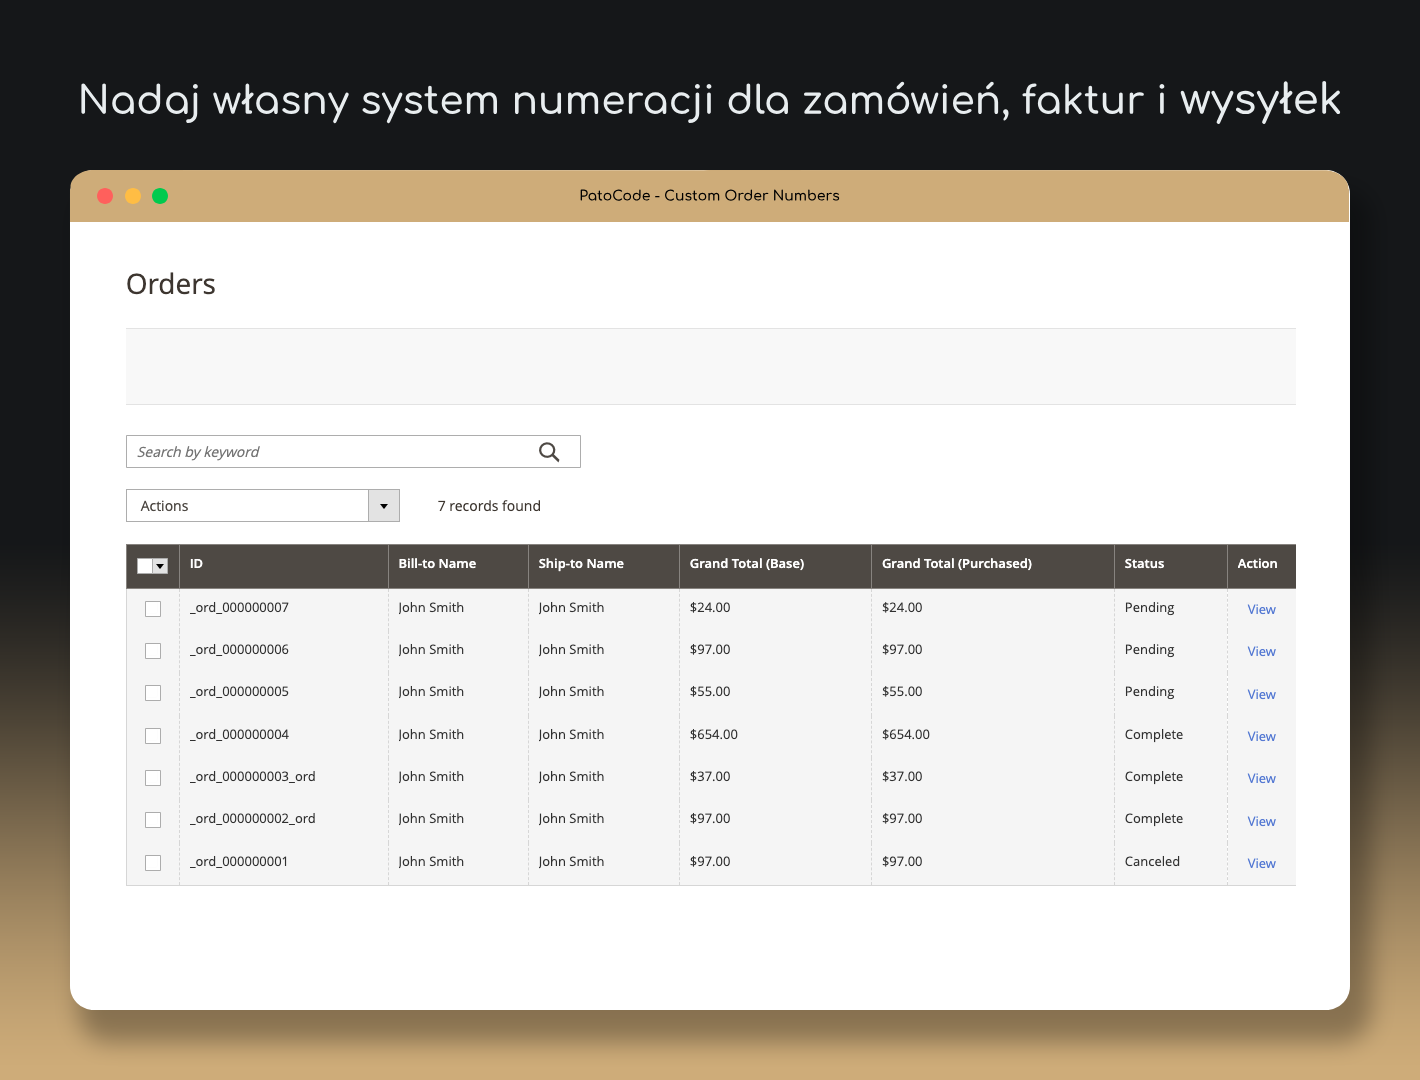Click View for order _ord_000000005
Screen dimensions: 1420x1080
tap(1261, 695)
